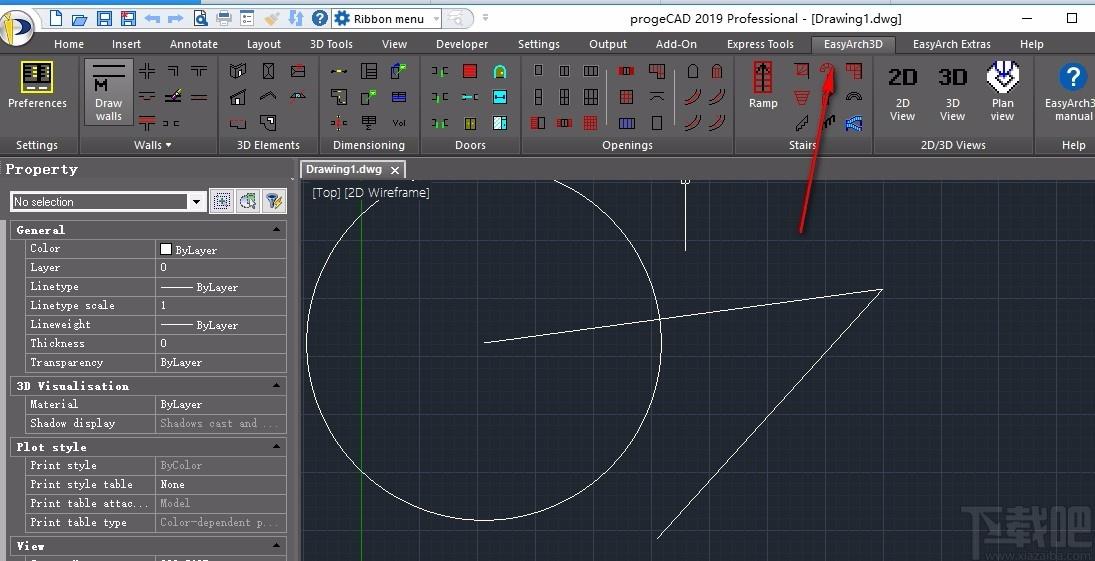
Task: Collapse the Plot style section
Action: 277,446
